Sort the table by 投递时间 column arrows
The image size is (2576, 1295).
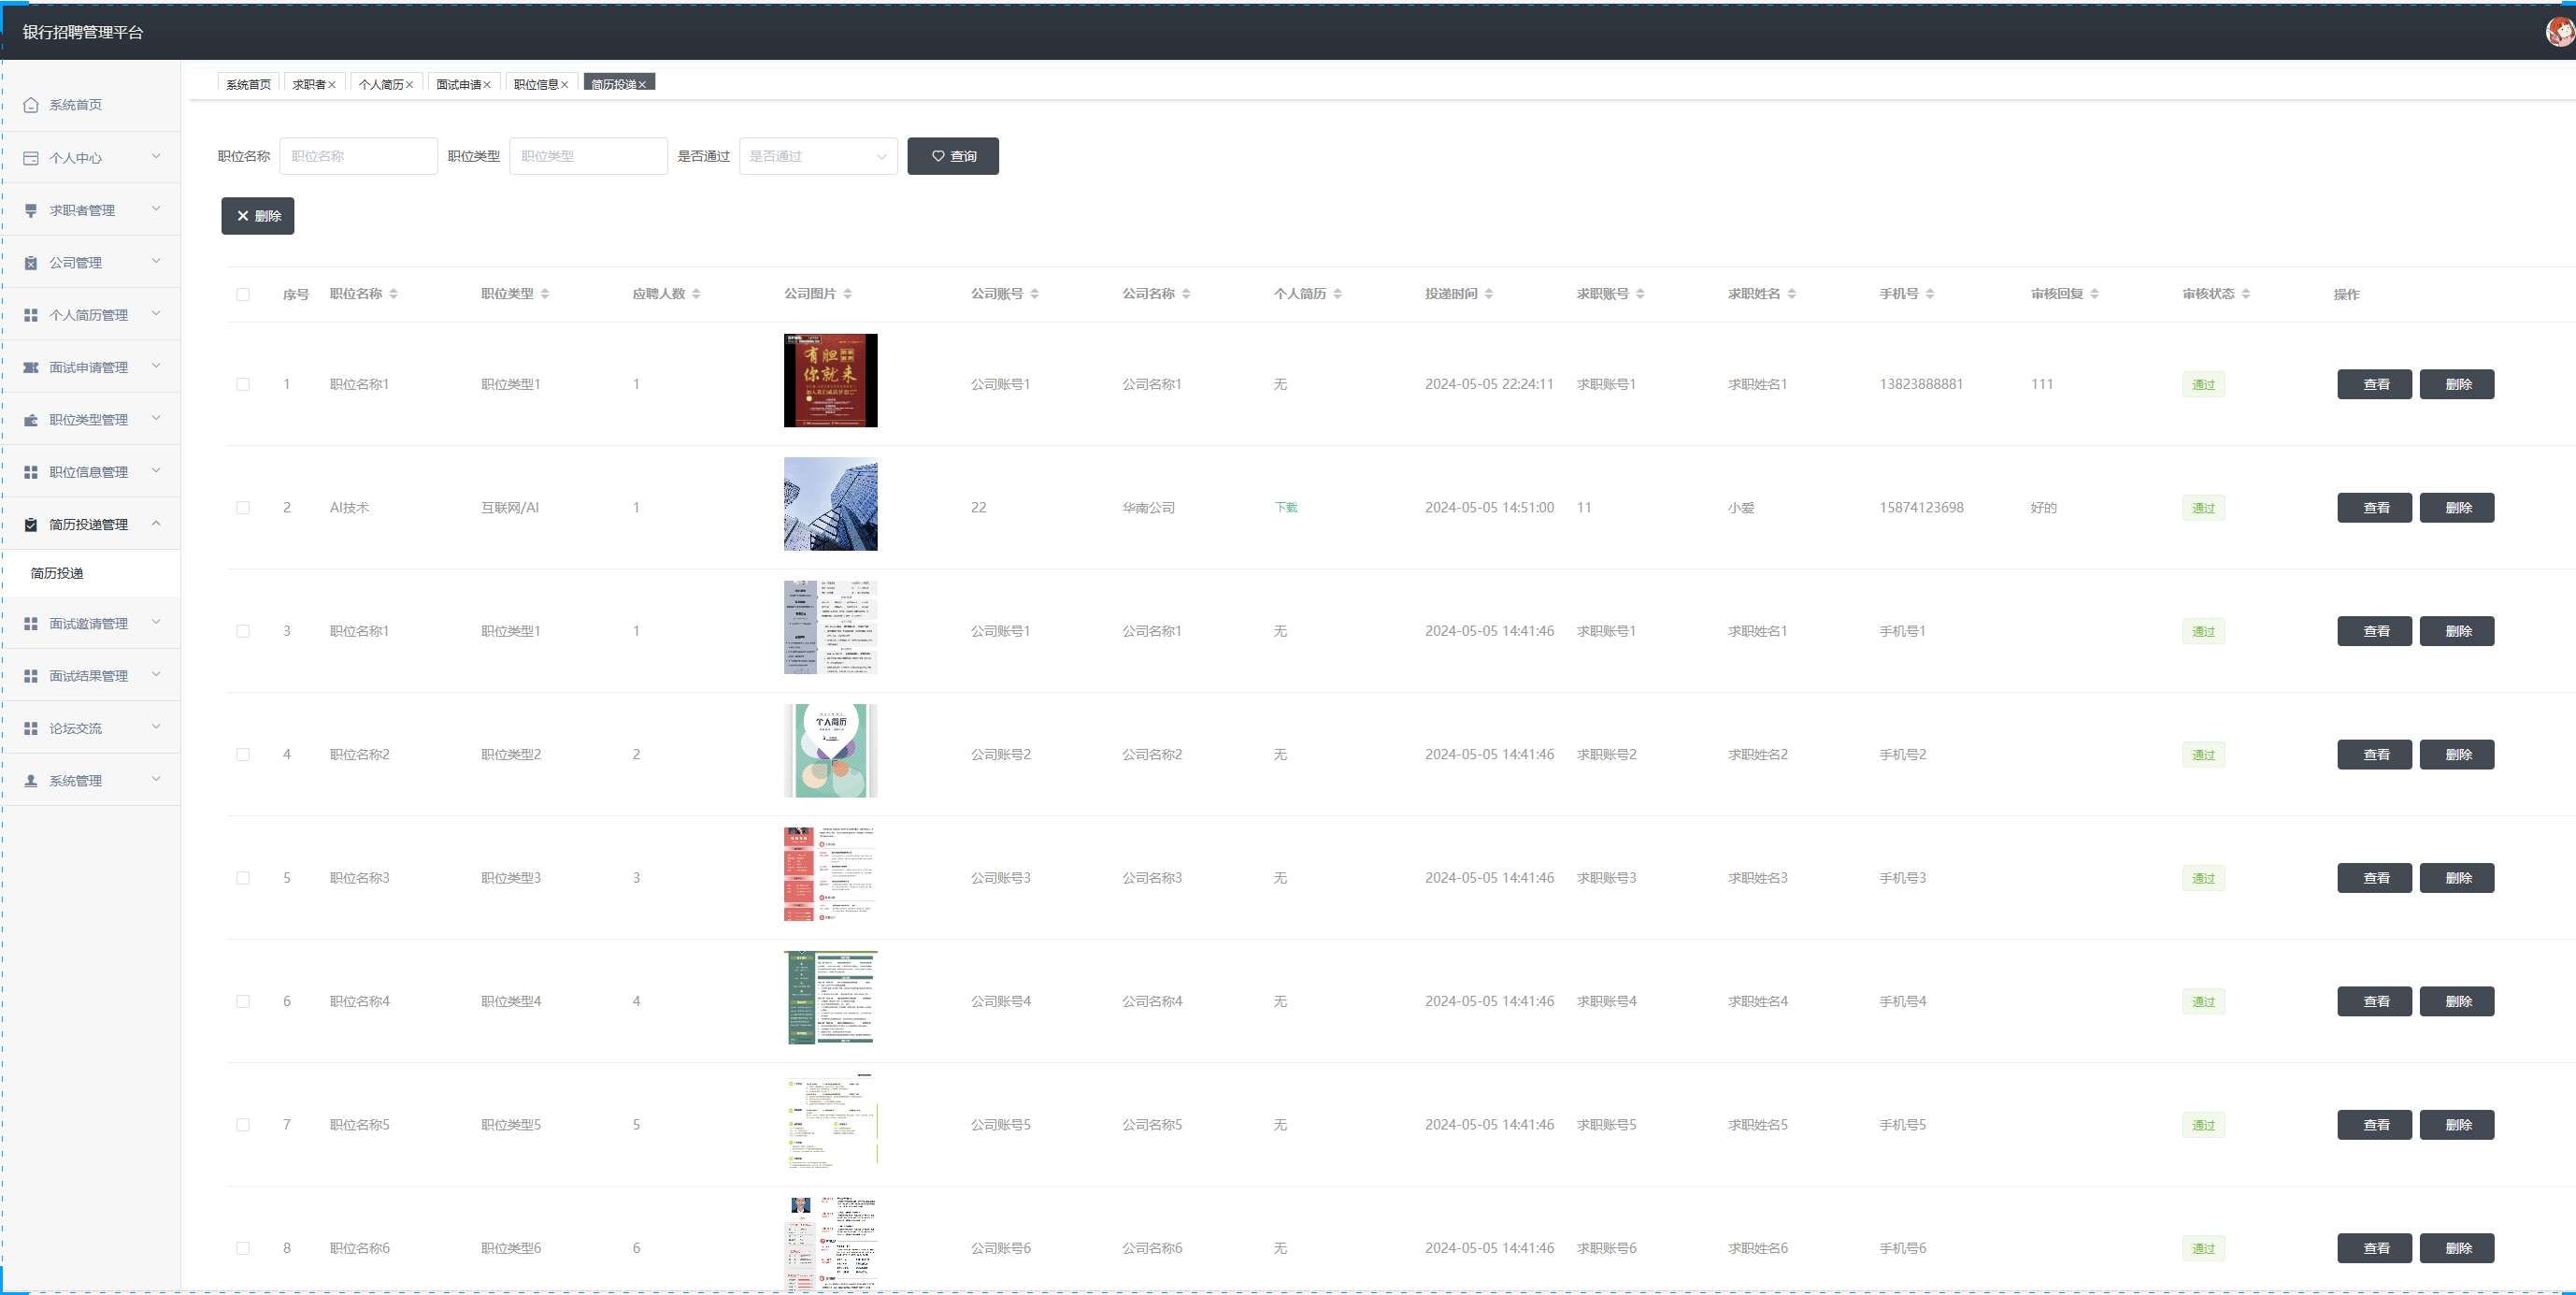[x=1489, y=294]
